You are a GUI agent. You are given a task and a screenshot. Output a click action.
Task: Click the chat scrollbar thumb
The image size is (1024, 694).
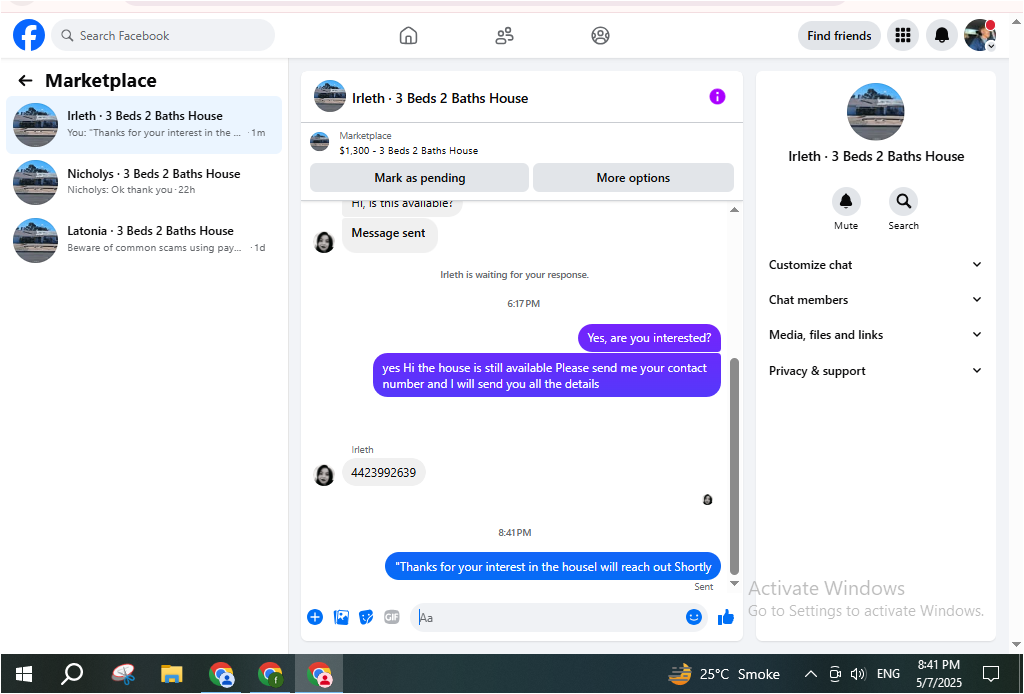(x=734, y=465)
